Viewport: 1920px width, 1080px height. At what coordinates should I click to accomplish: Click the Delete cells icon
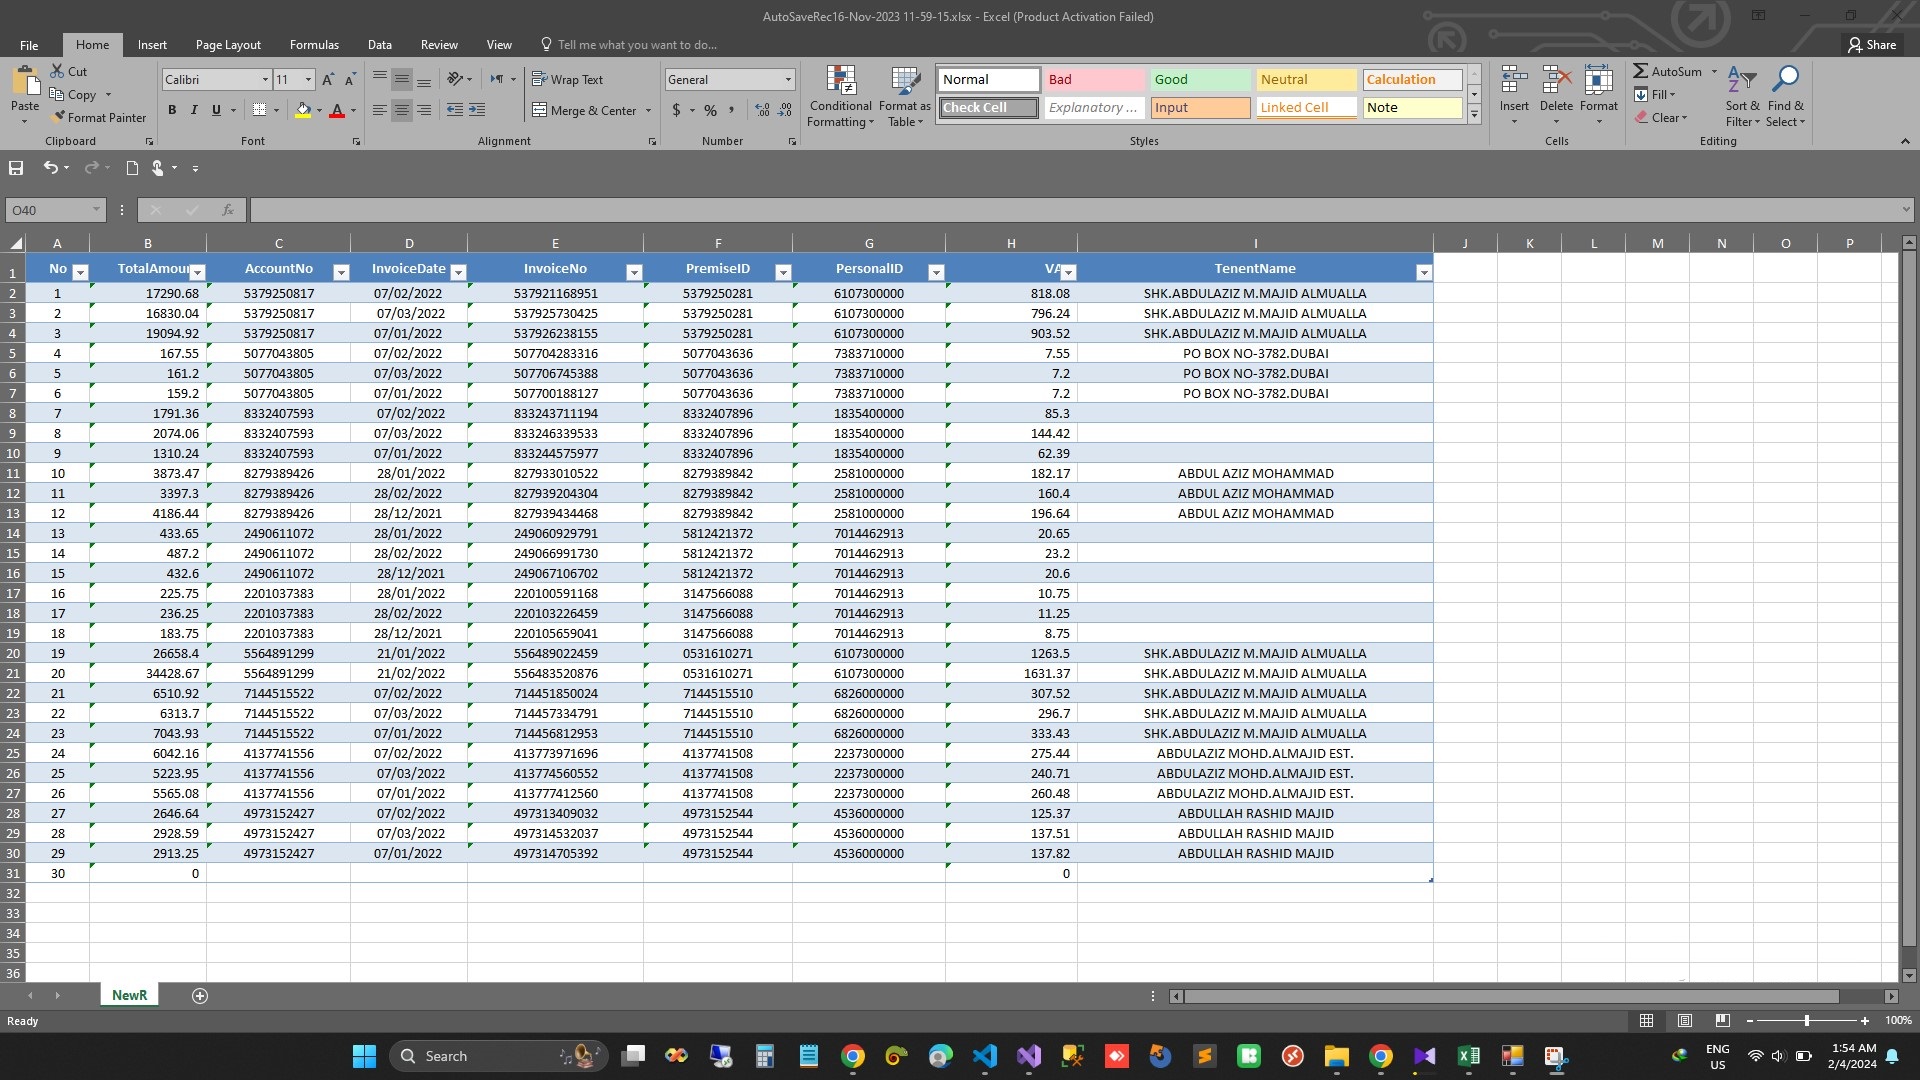pyautogui.click(x=1557, y=80)
